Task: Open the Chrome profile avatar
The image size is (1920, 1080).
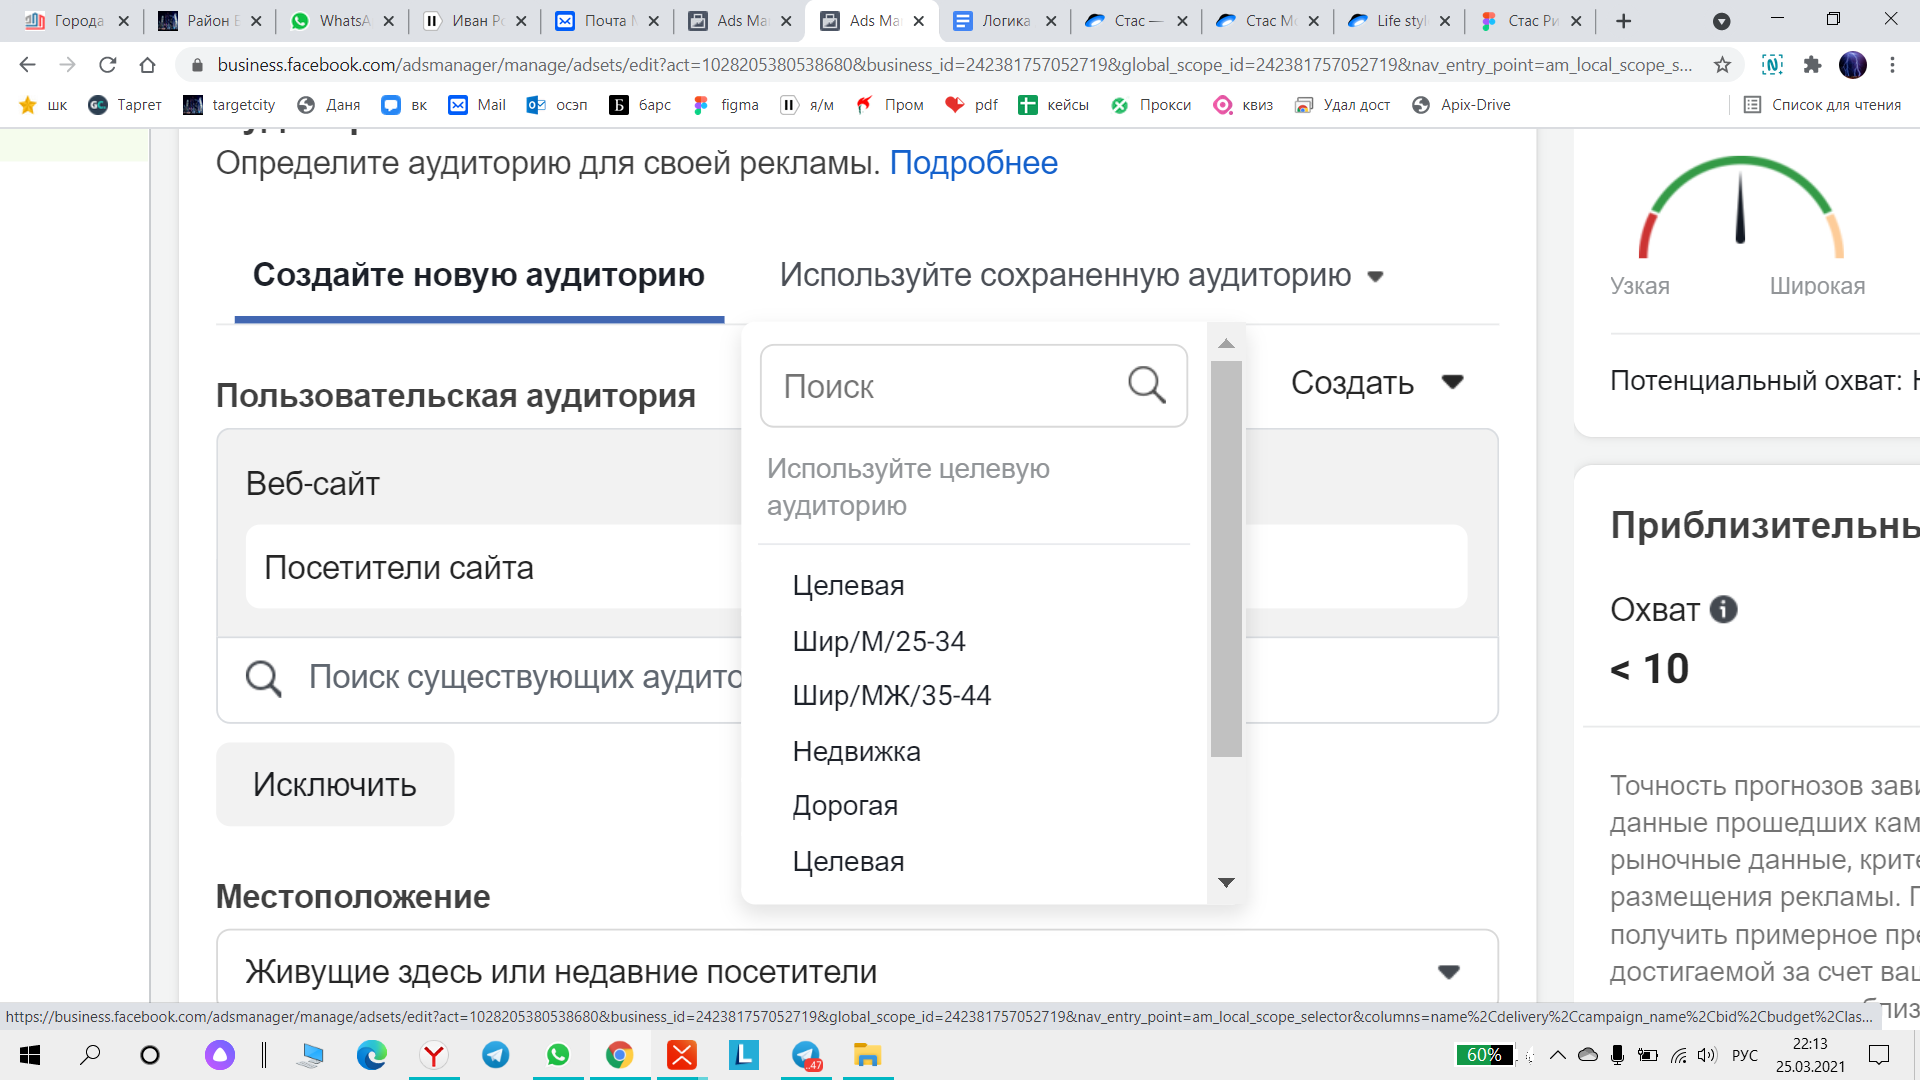Action: (1852, 65)
